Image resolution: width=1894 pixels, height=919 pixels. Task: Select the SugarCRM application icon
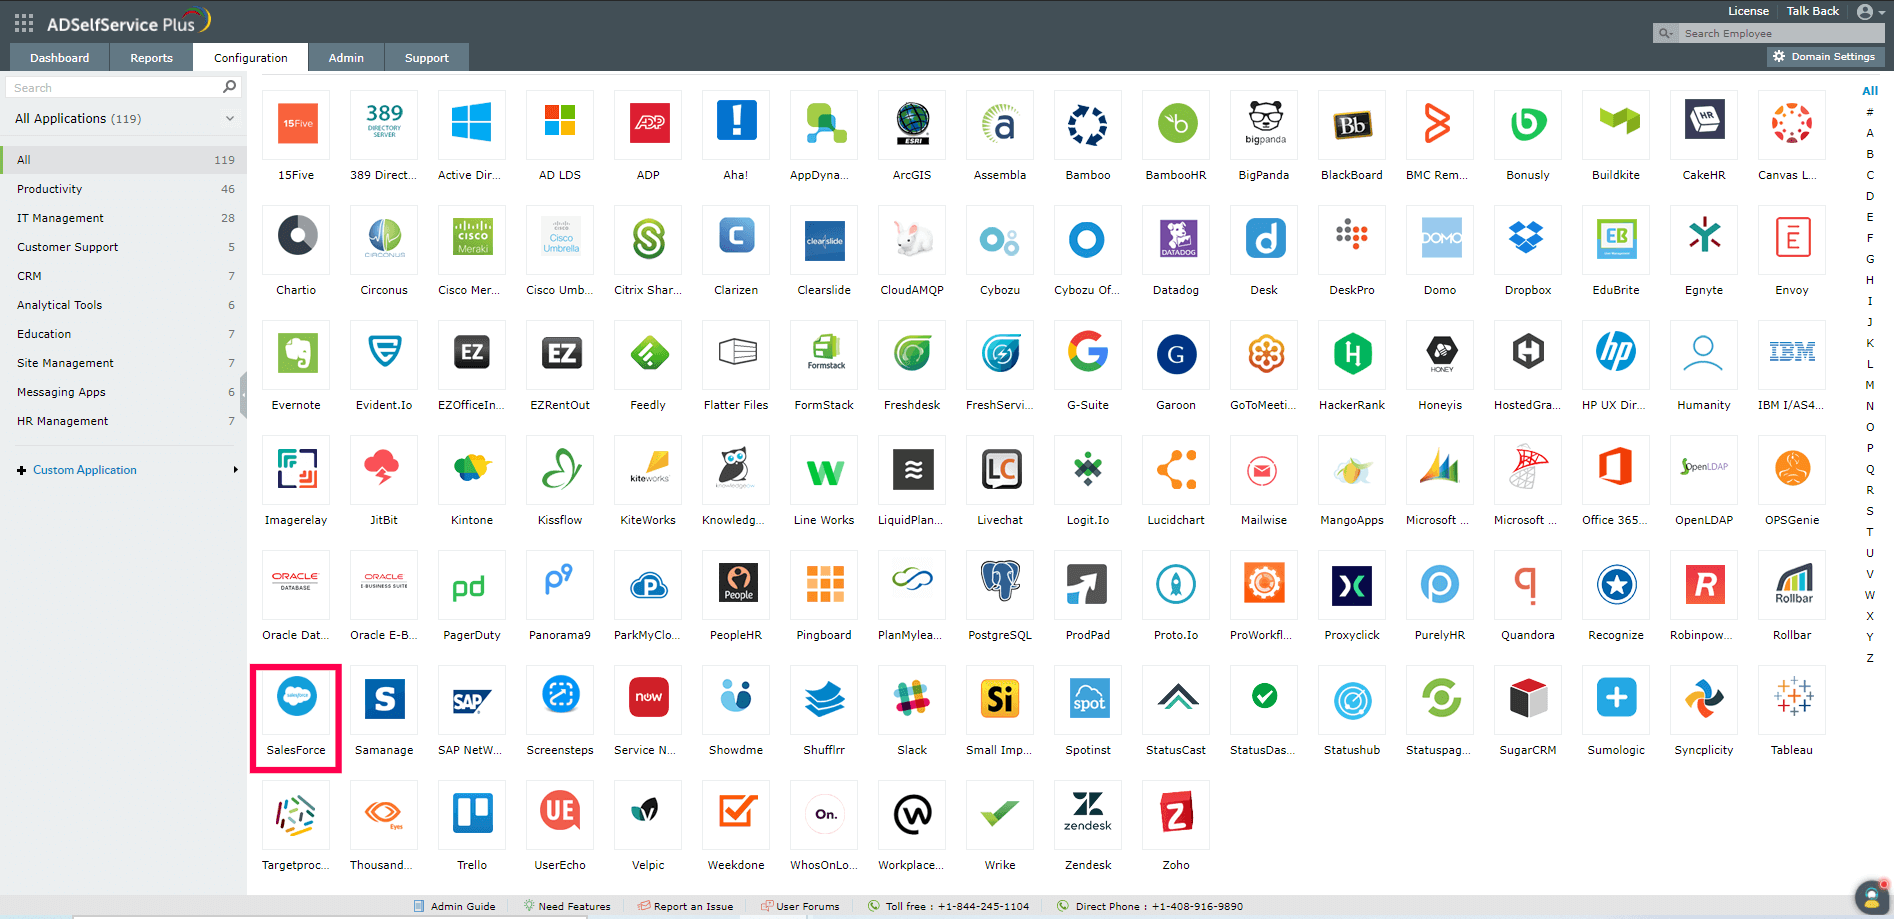(x=1528, y=698)
